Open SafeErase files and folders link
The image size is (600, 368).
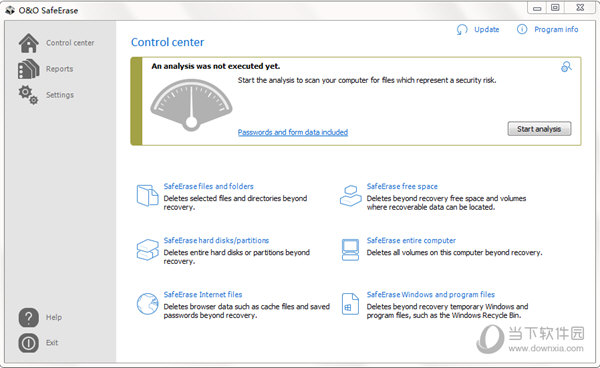point(209,186)
